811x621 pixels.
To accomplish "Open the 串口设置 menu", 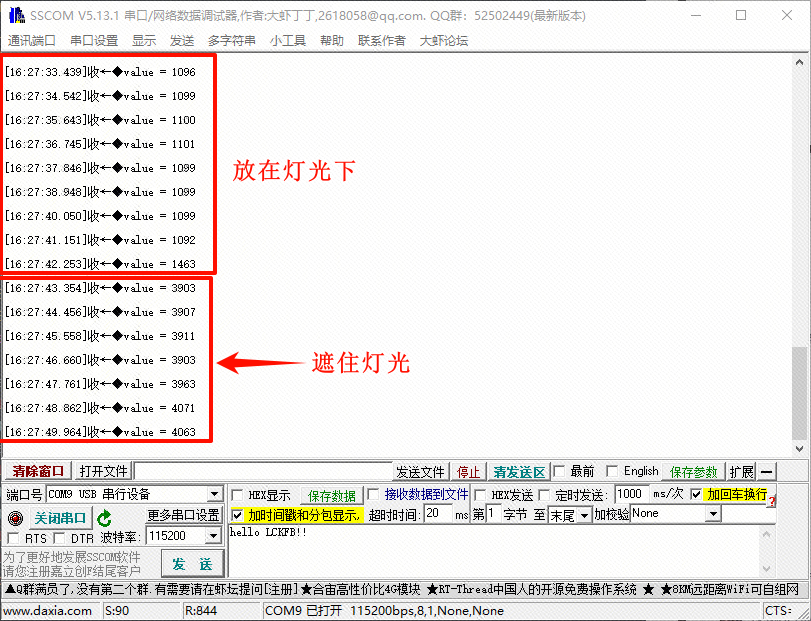I will [94, 40].
